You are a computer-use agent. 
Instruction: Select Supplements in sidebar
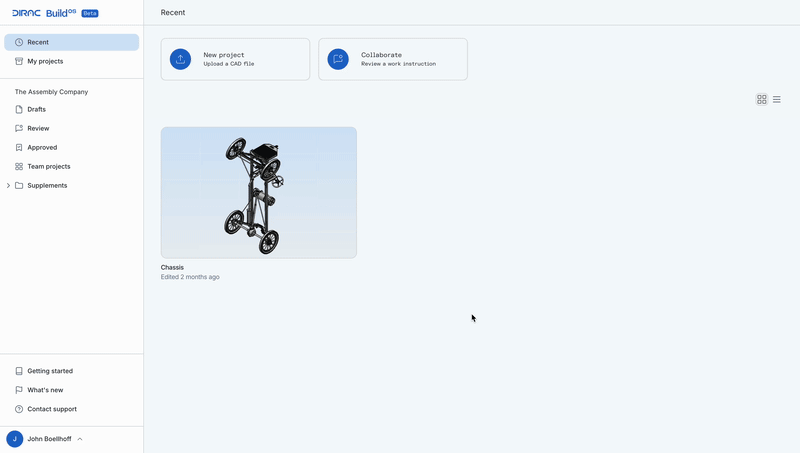(x=71, y=185)
